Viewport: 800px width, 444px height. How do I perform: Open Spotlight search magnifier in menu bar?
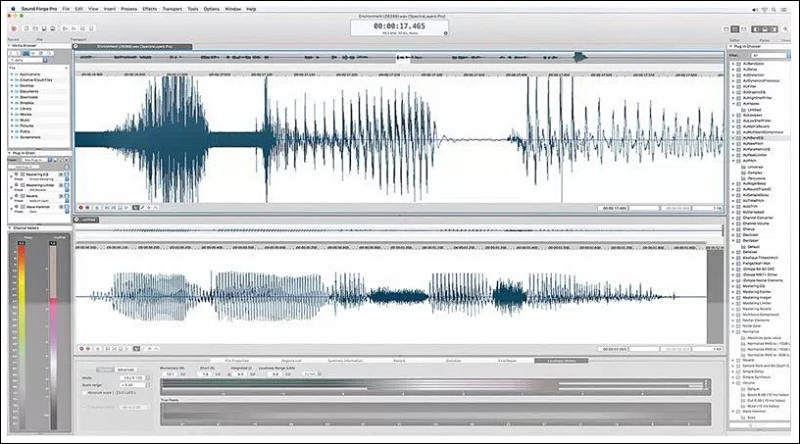click(774, 9)
